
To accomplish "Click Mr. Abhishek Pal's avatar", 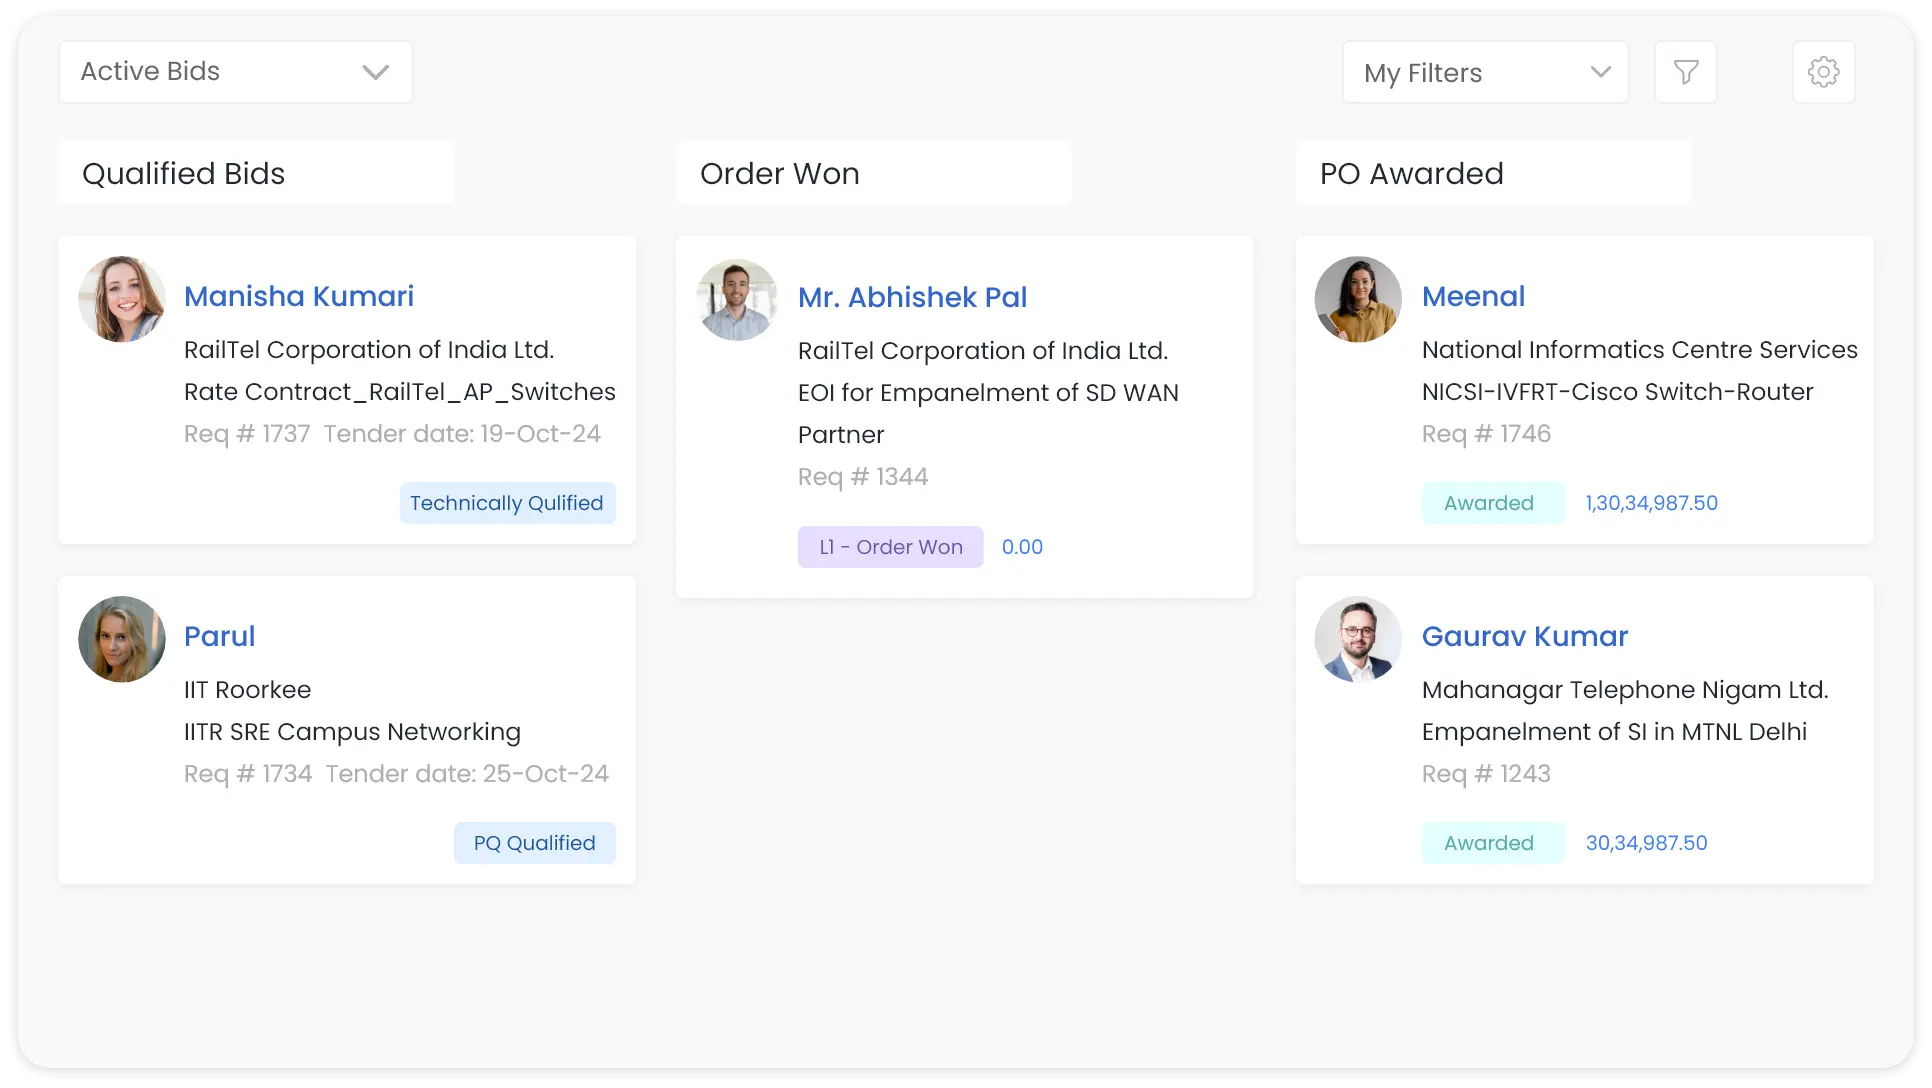I will (737, 300).
